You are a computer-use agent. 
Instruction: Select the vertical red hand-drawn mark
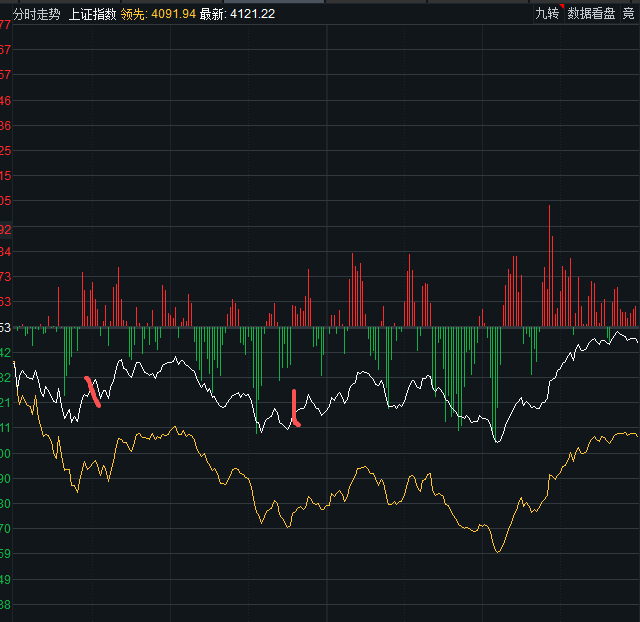click(x=296, y=408)
